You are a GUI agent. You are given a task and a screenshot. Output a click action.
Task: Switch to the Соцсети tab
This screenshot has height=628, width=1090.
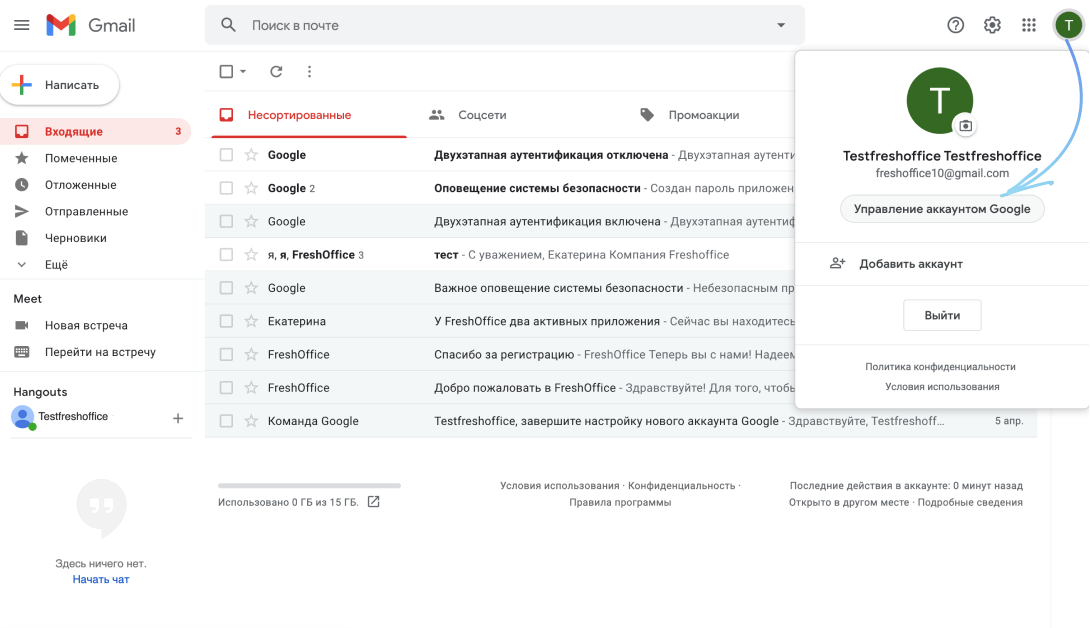point(482,115)
